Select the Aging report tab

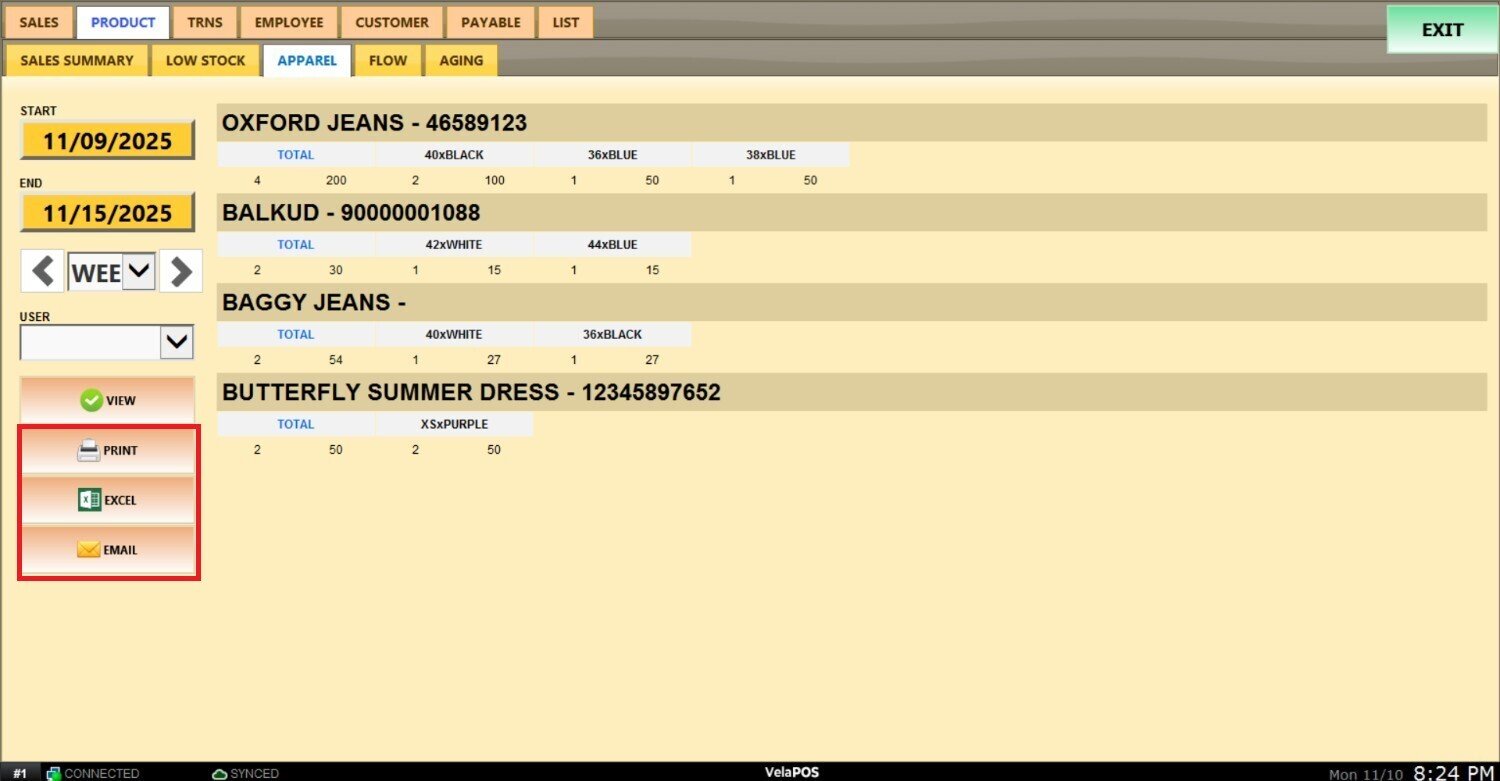coord(461,60)
